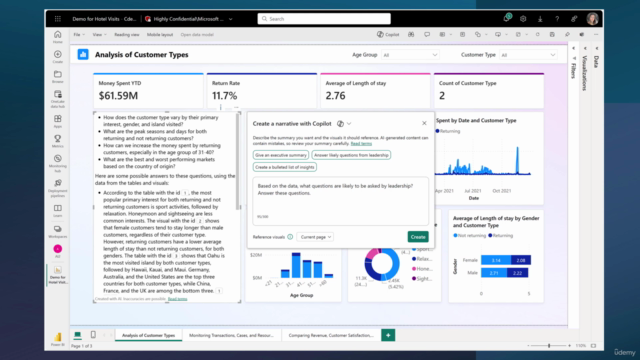
Task: Click Give an executive summary suggestion
Action: pos(281,155)
